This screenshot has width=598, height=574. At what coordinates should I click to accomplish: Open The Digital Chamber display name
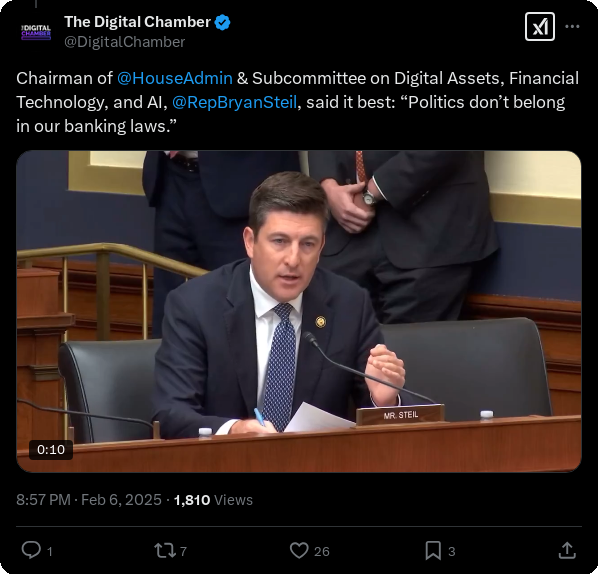point(137,22)
